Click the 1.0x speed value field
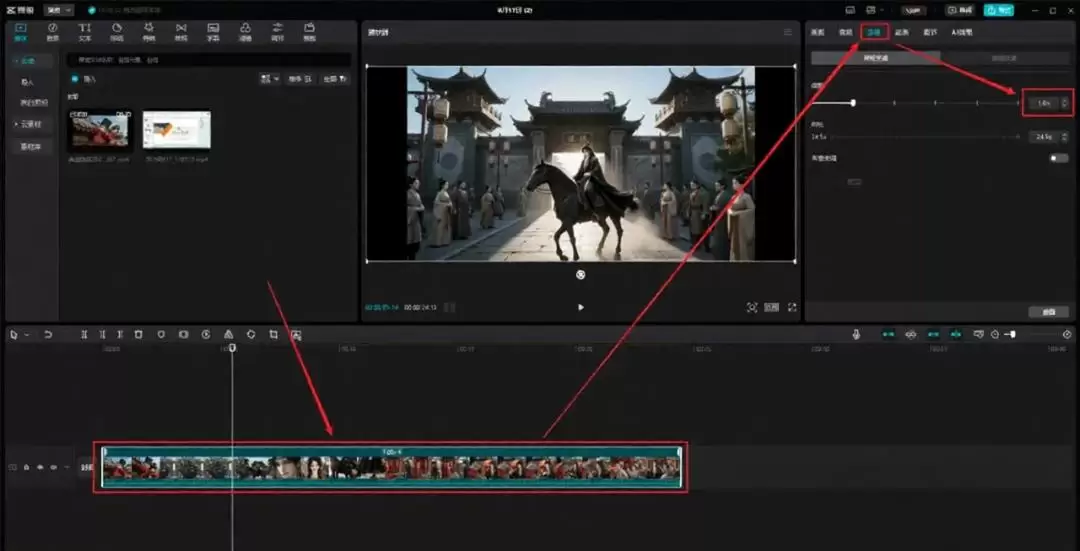This screenshot has width=1080, height=551. [x=1043, y=103]
